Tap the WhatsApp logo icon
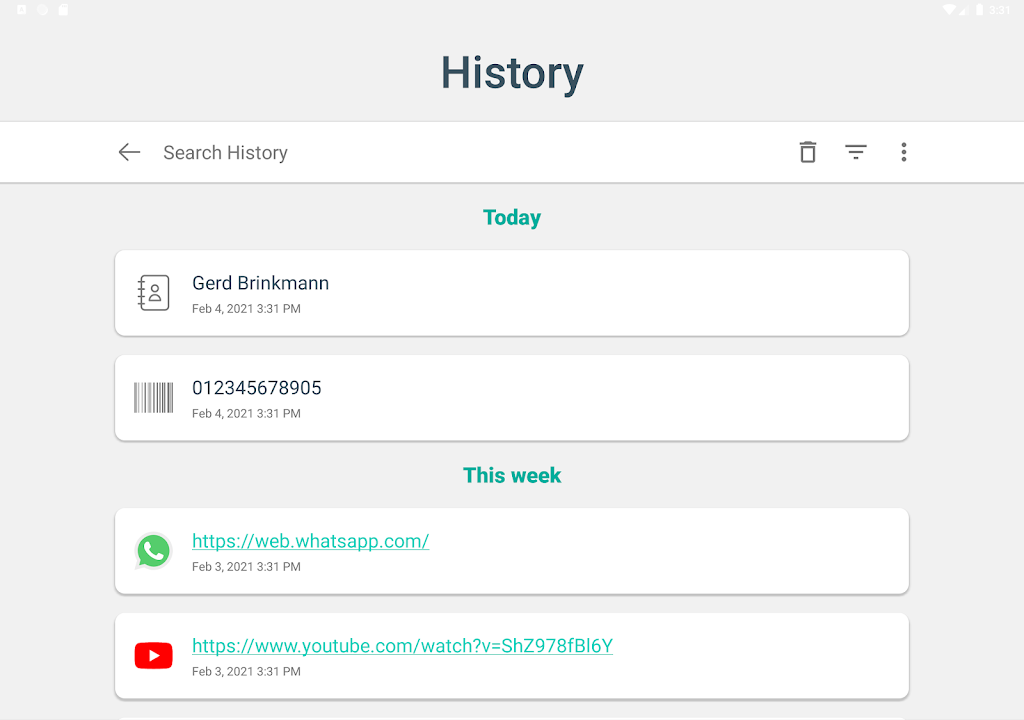The image size is (1024, 720). [153, 551]
